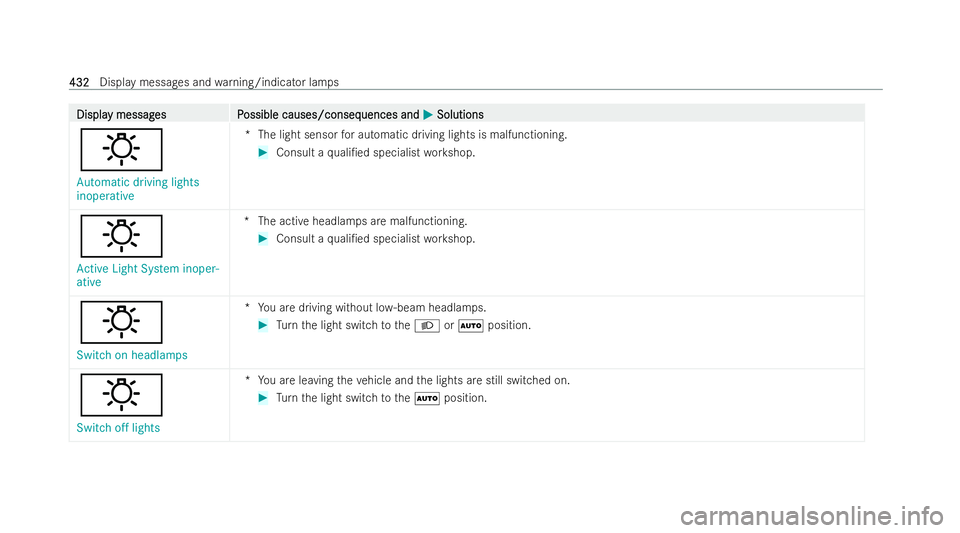Click the arrow in the Active Light System solution
Screen dimensions: 960x533
click(x=263, y=239)
